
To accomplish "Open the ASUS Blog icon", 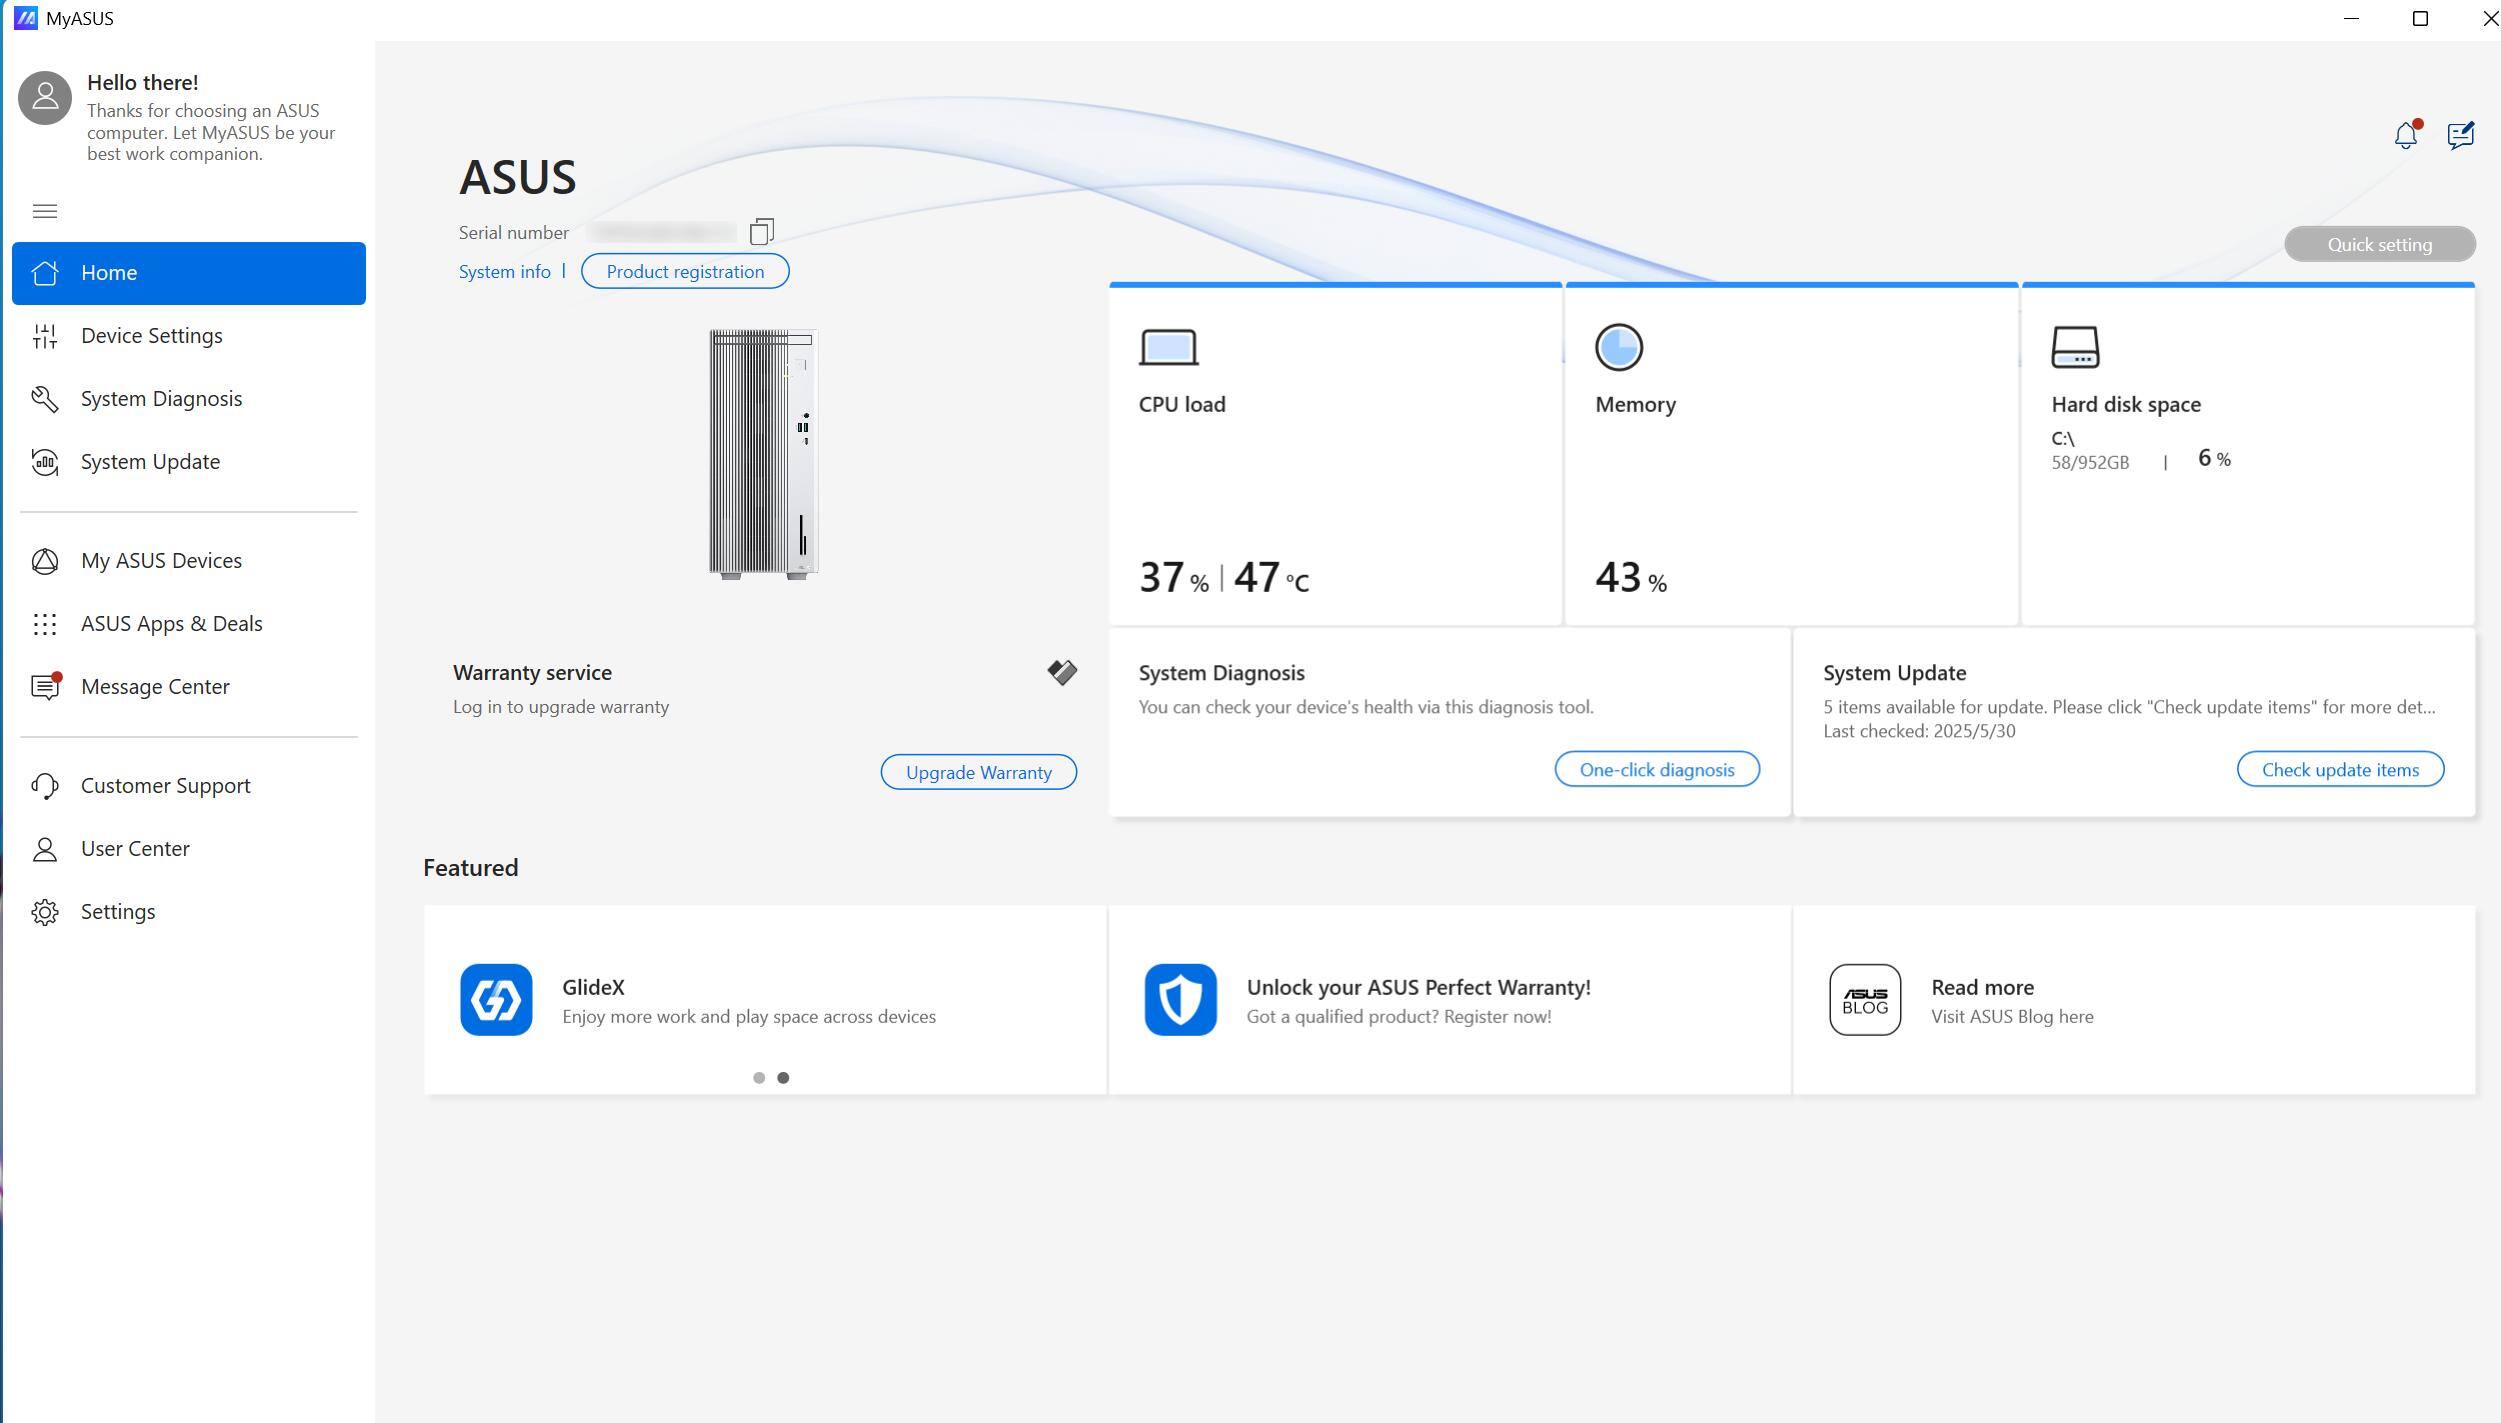I will click(x=1864, y=999).
